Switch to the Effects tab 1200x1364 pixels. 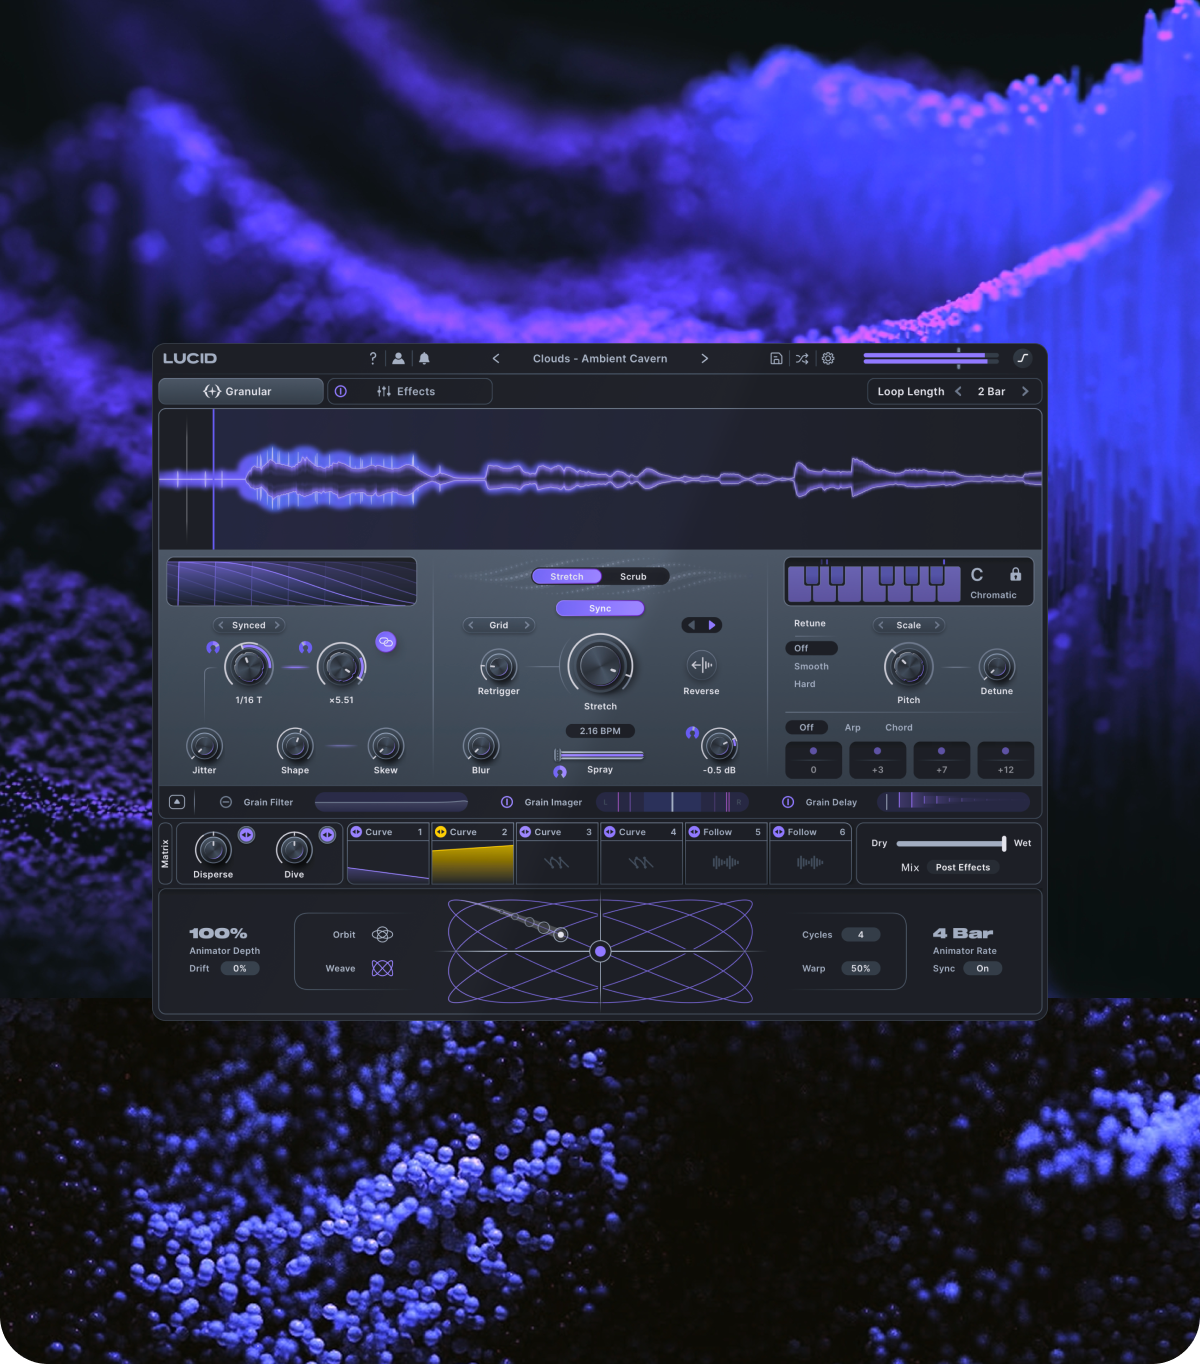410,391
